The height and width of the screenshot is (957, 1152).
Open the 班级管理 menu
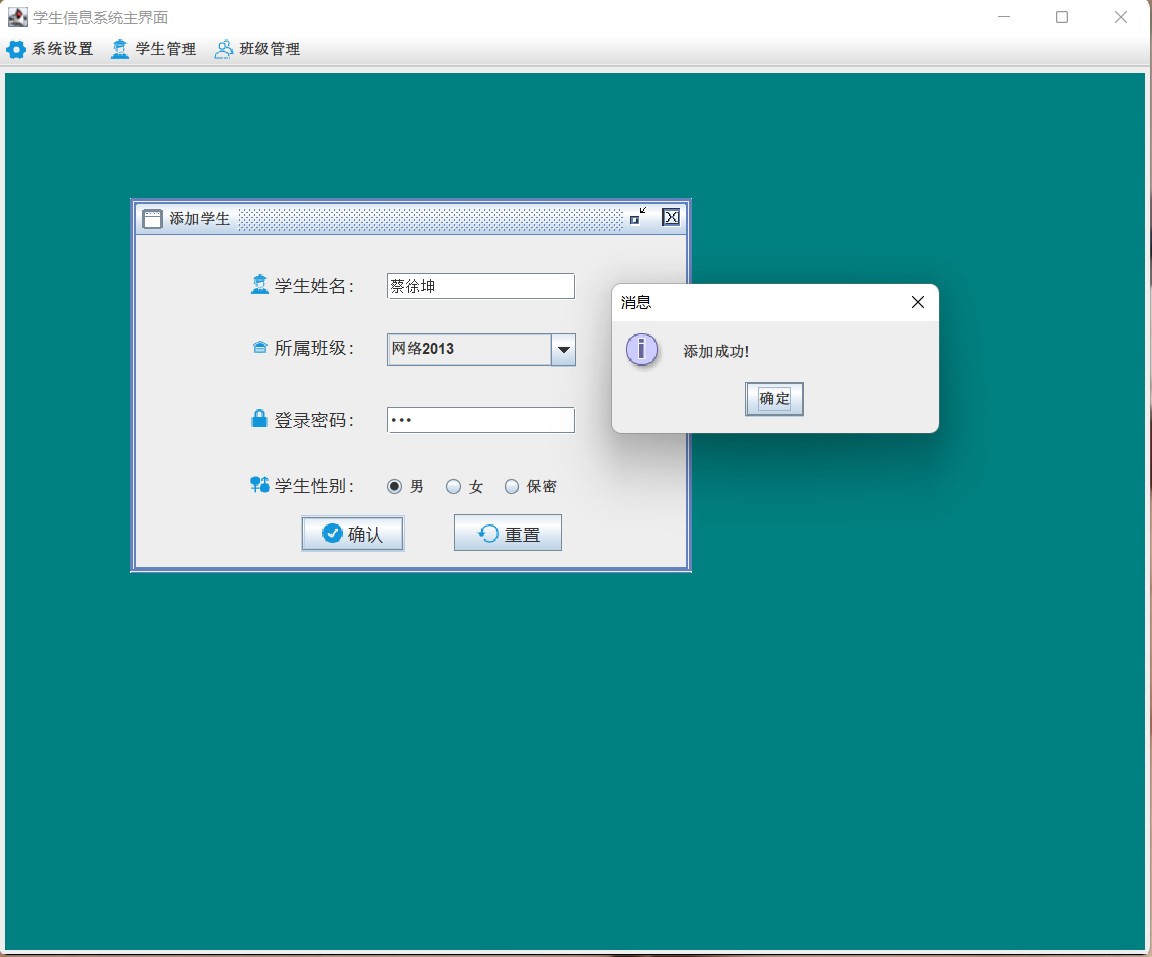pos(257,49)
